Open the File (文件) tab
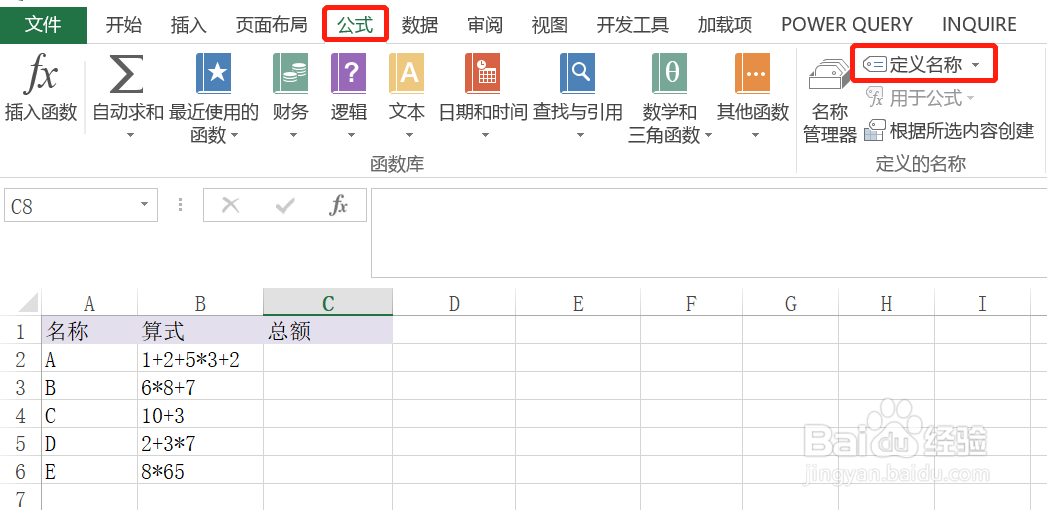 point(43,25)
